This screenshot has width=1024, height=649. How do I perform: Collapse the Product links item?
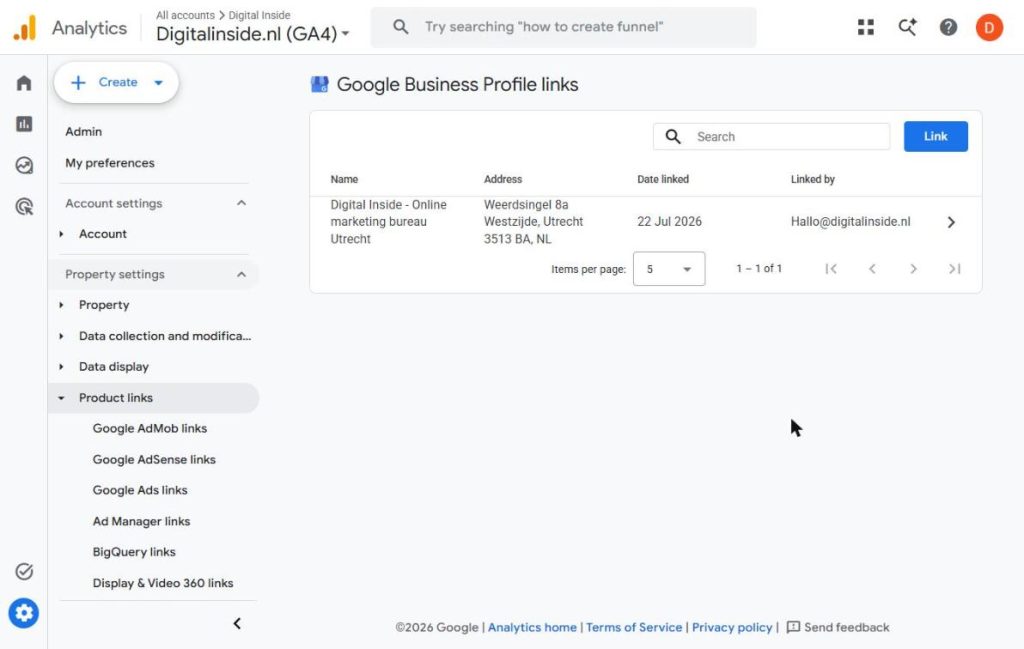click(61, 398)
